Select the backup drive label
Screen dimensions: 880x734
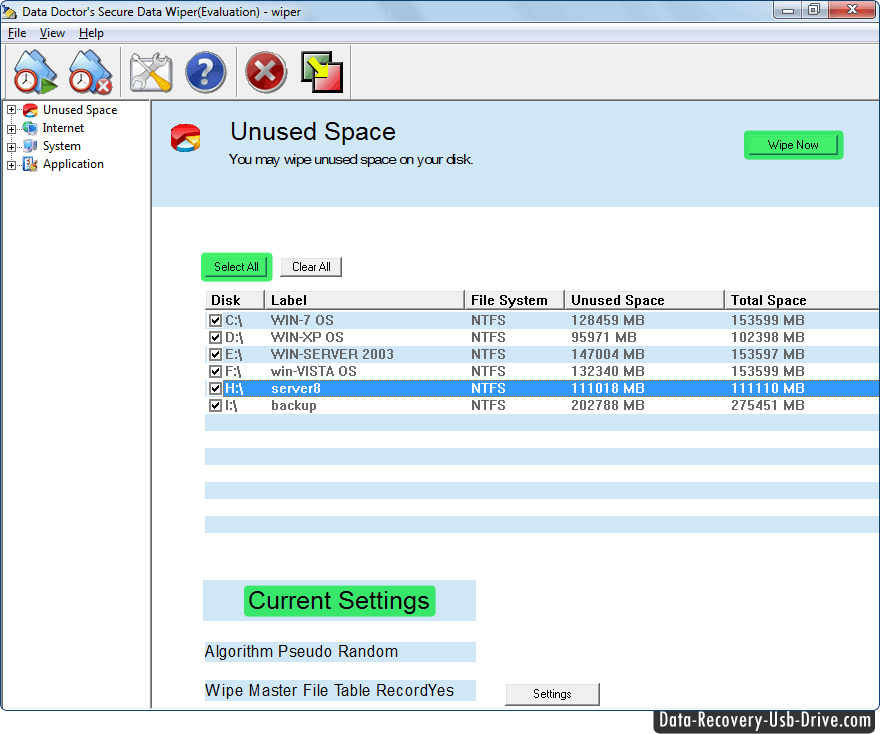(x=294, y=406)
